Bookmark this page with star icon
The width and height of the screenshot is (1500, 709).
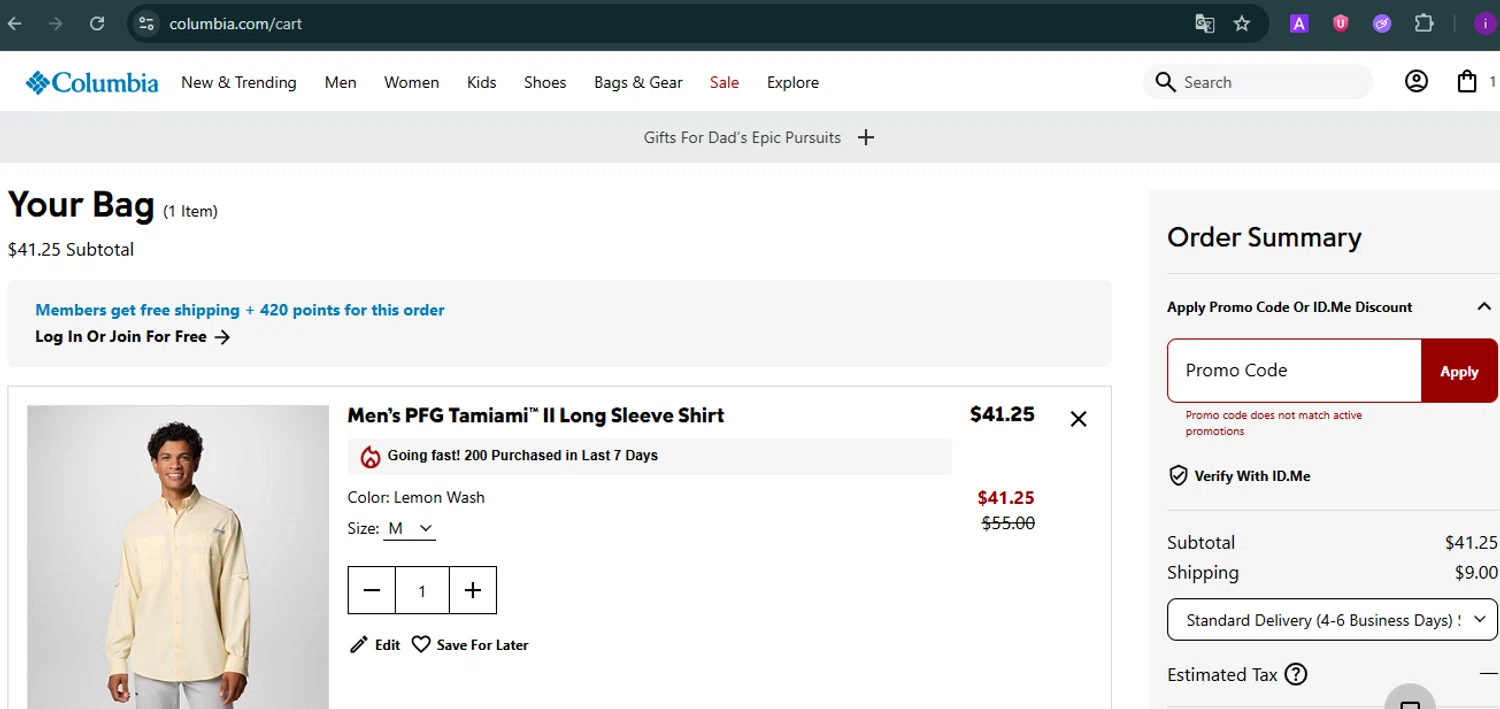[1242, 24]
